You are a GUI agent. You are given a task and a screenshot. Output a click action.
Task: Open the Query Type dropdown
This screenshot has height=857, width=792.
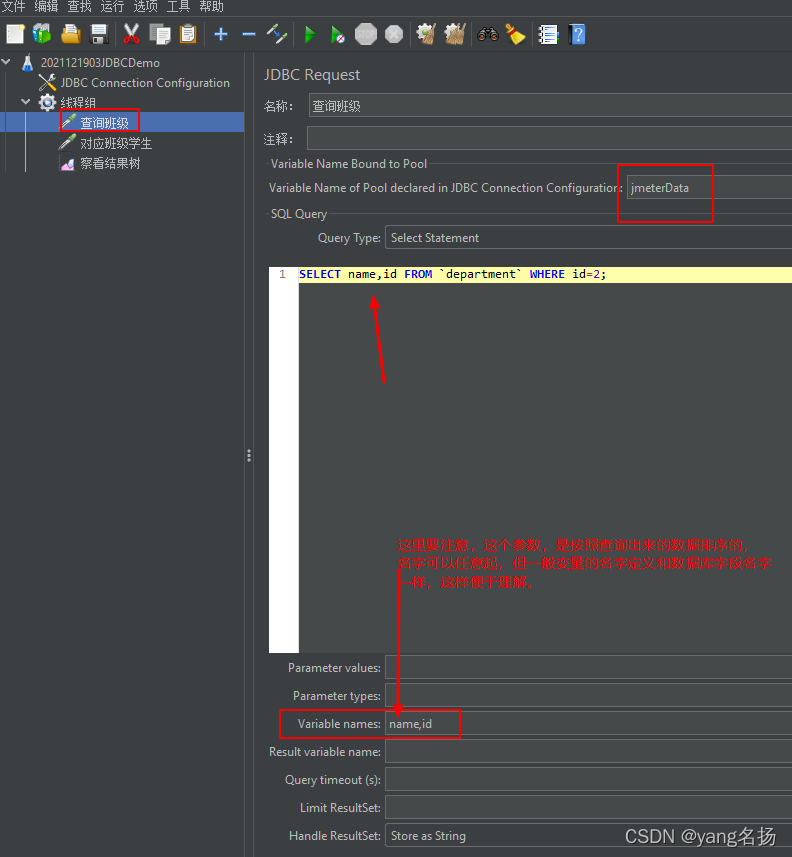tap(588, 238)
